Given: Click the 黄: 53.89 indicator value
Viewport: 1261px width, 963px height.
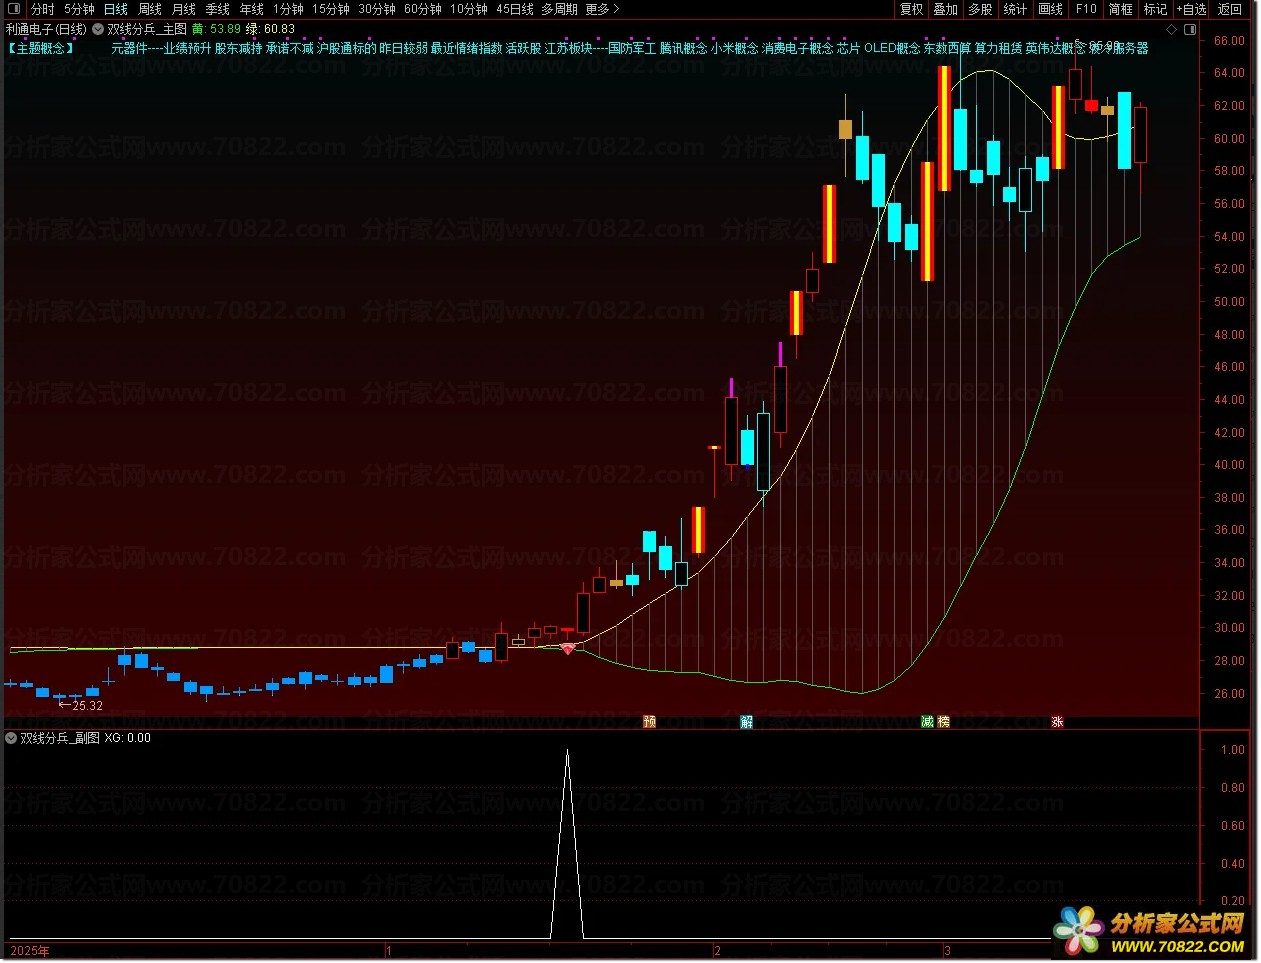Looking at the screenshot, I should tap(216, 29).
